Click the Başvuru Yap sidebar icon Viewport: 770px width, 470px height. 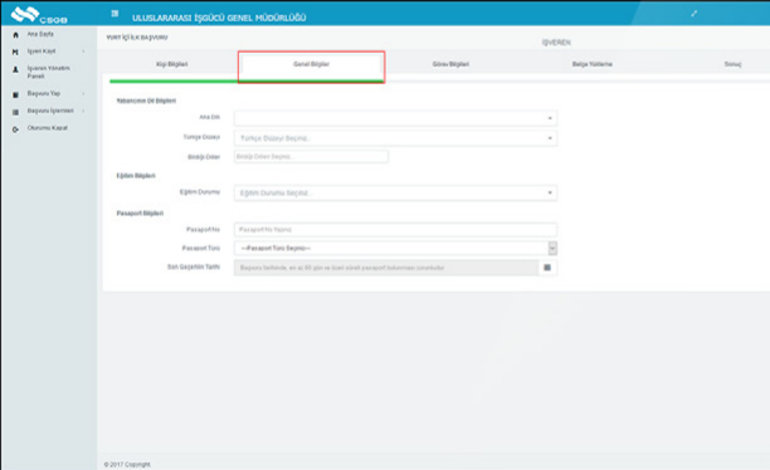(x=15, y=94)
